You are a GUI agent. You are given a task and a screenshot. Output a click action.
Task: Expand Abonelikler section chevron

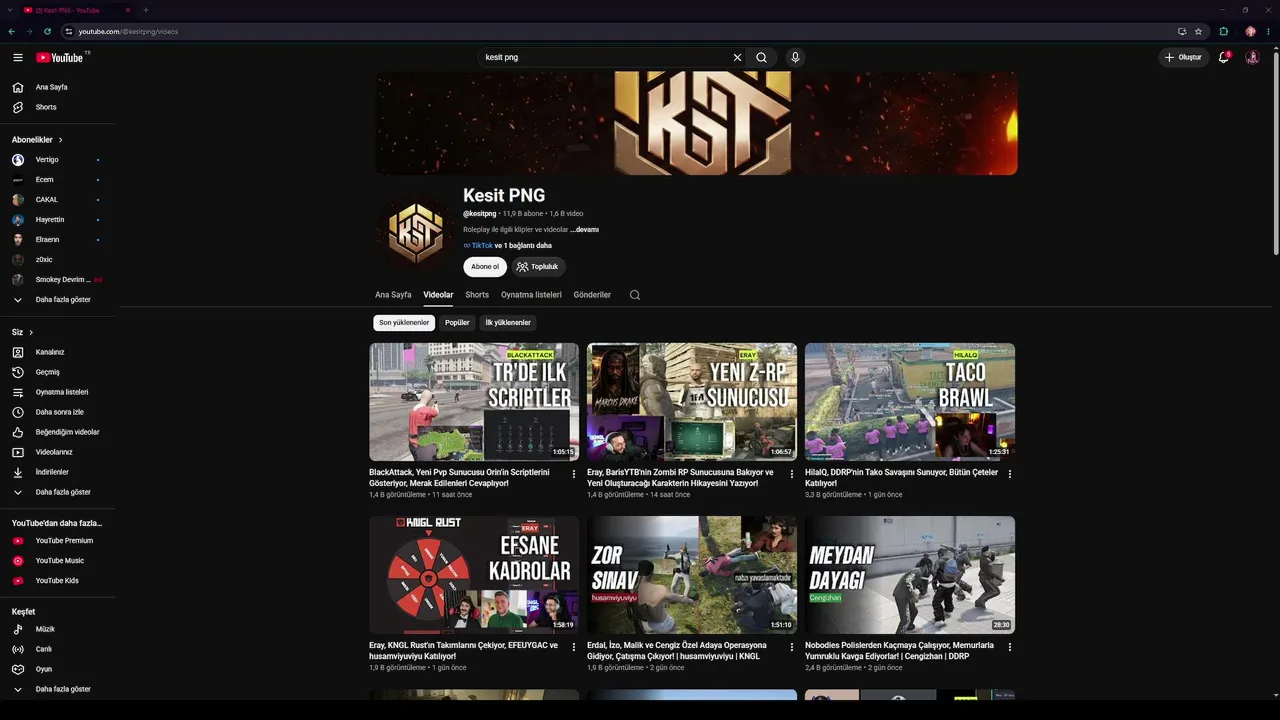point(60,140)
